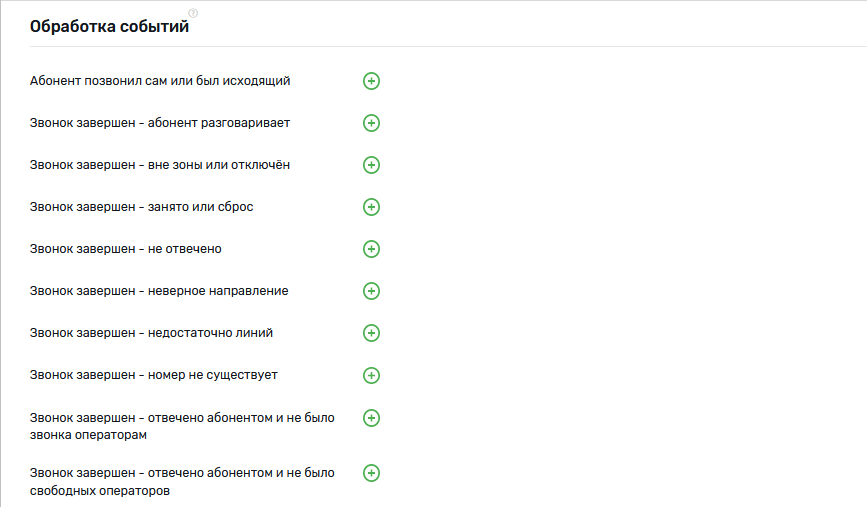Select label text 'Абонент позвонил сам или был исходящий'

[x=160, y=80]
